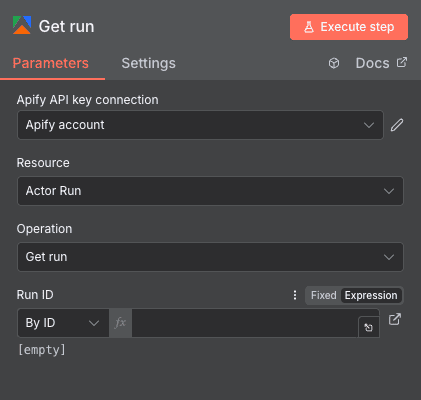Open the Docs link
Viewport: 421px width, 400px height.
[x=381, y=63]
